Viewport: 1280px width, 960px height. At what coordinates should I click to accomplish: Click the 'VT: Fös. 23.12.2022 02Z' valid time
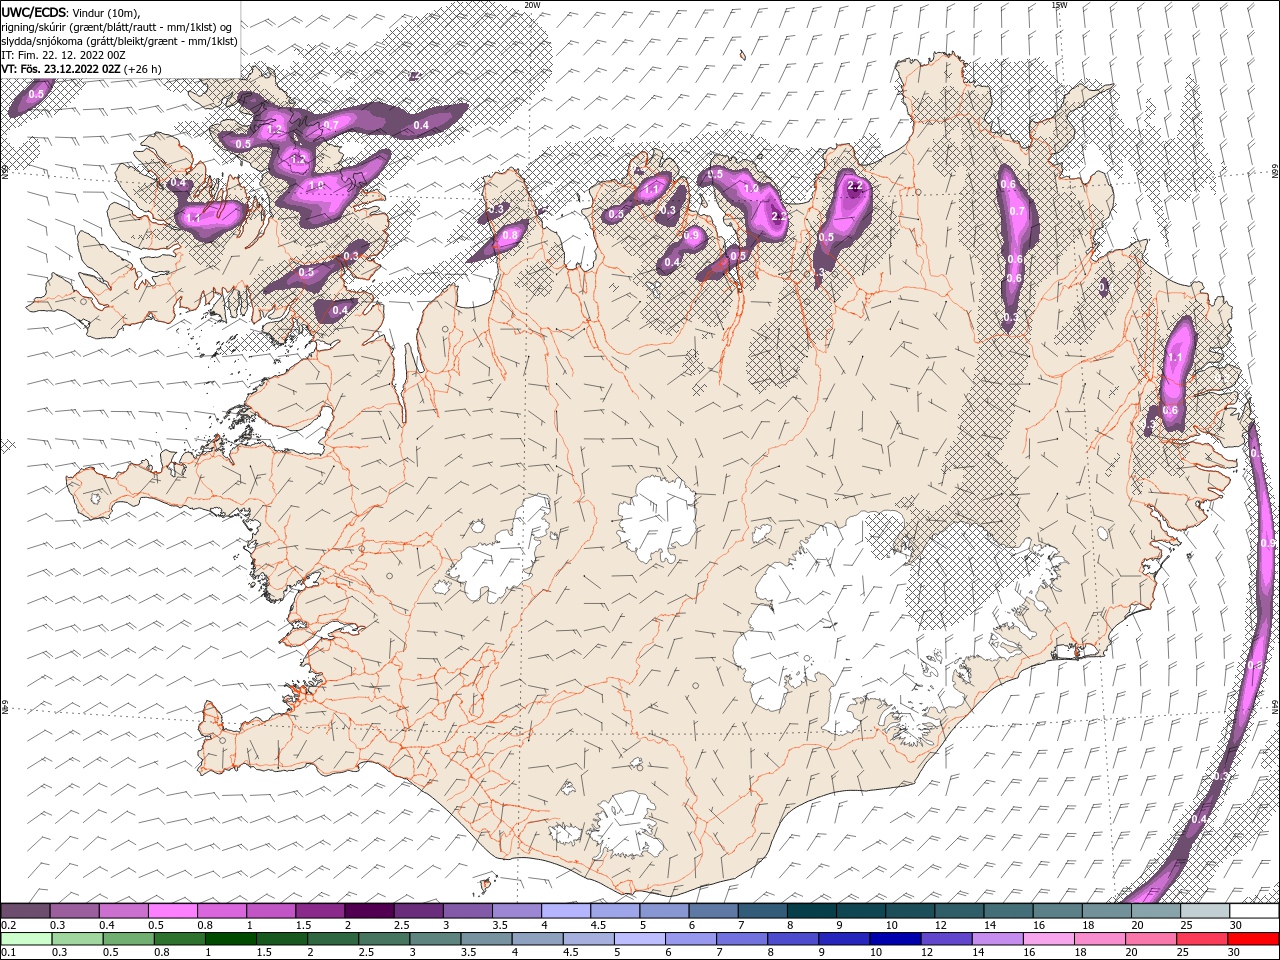(61, 69)
